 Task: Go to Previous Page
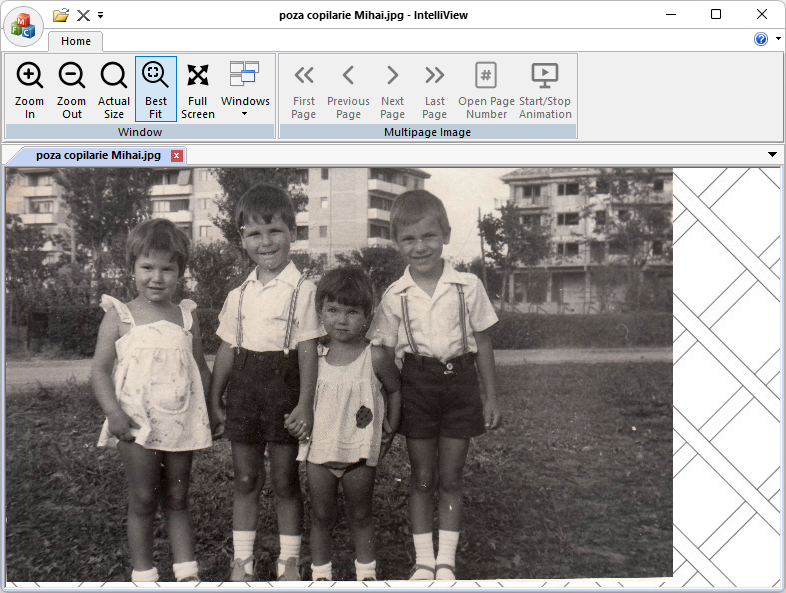tap(348, 90)
